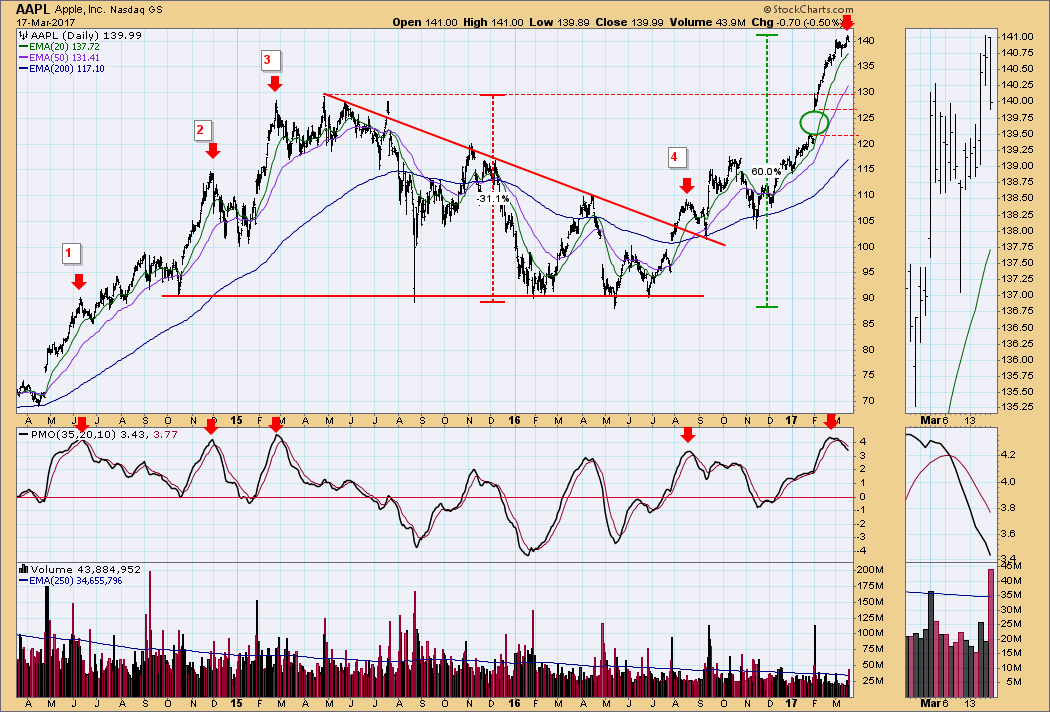Click the Open 141.00 header value
This screenshot has width=1050, height=712.
click(425, 22)
